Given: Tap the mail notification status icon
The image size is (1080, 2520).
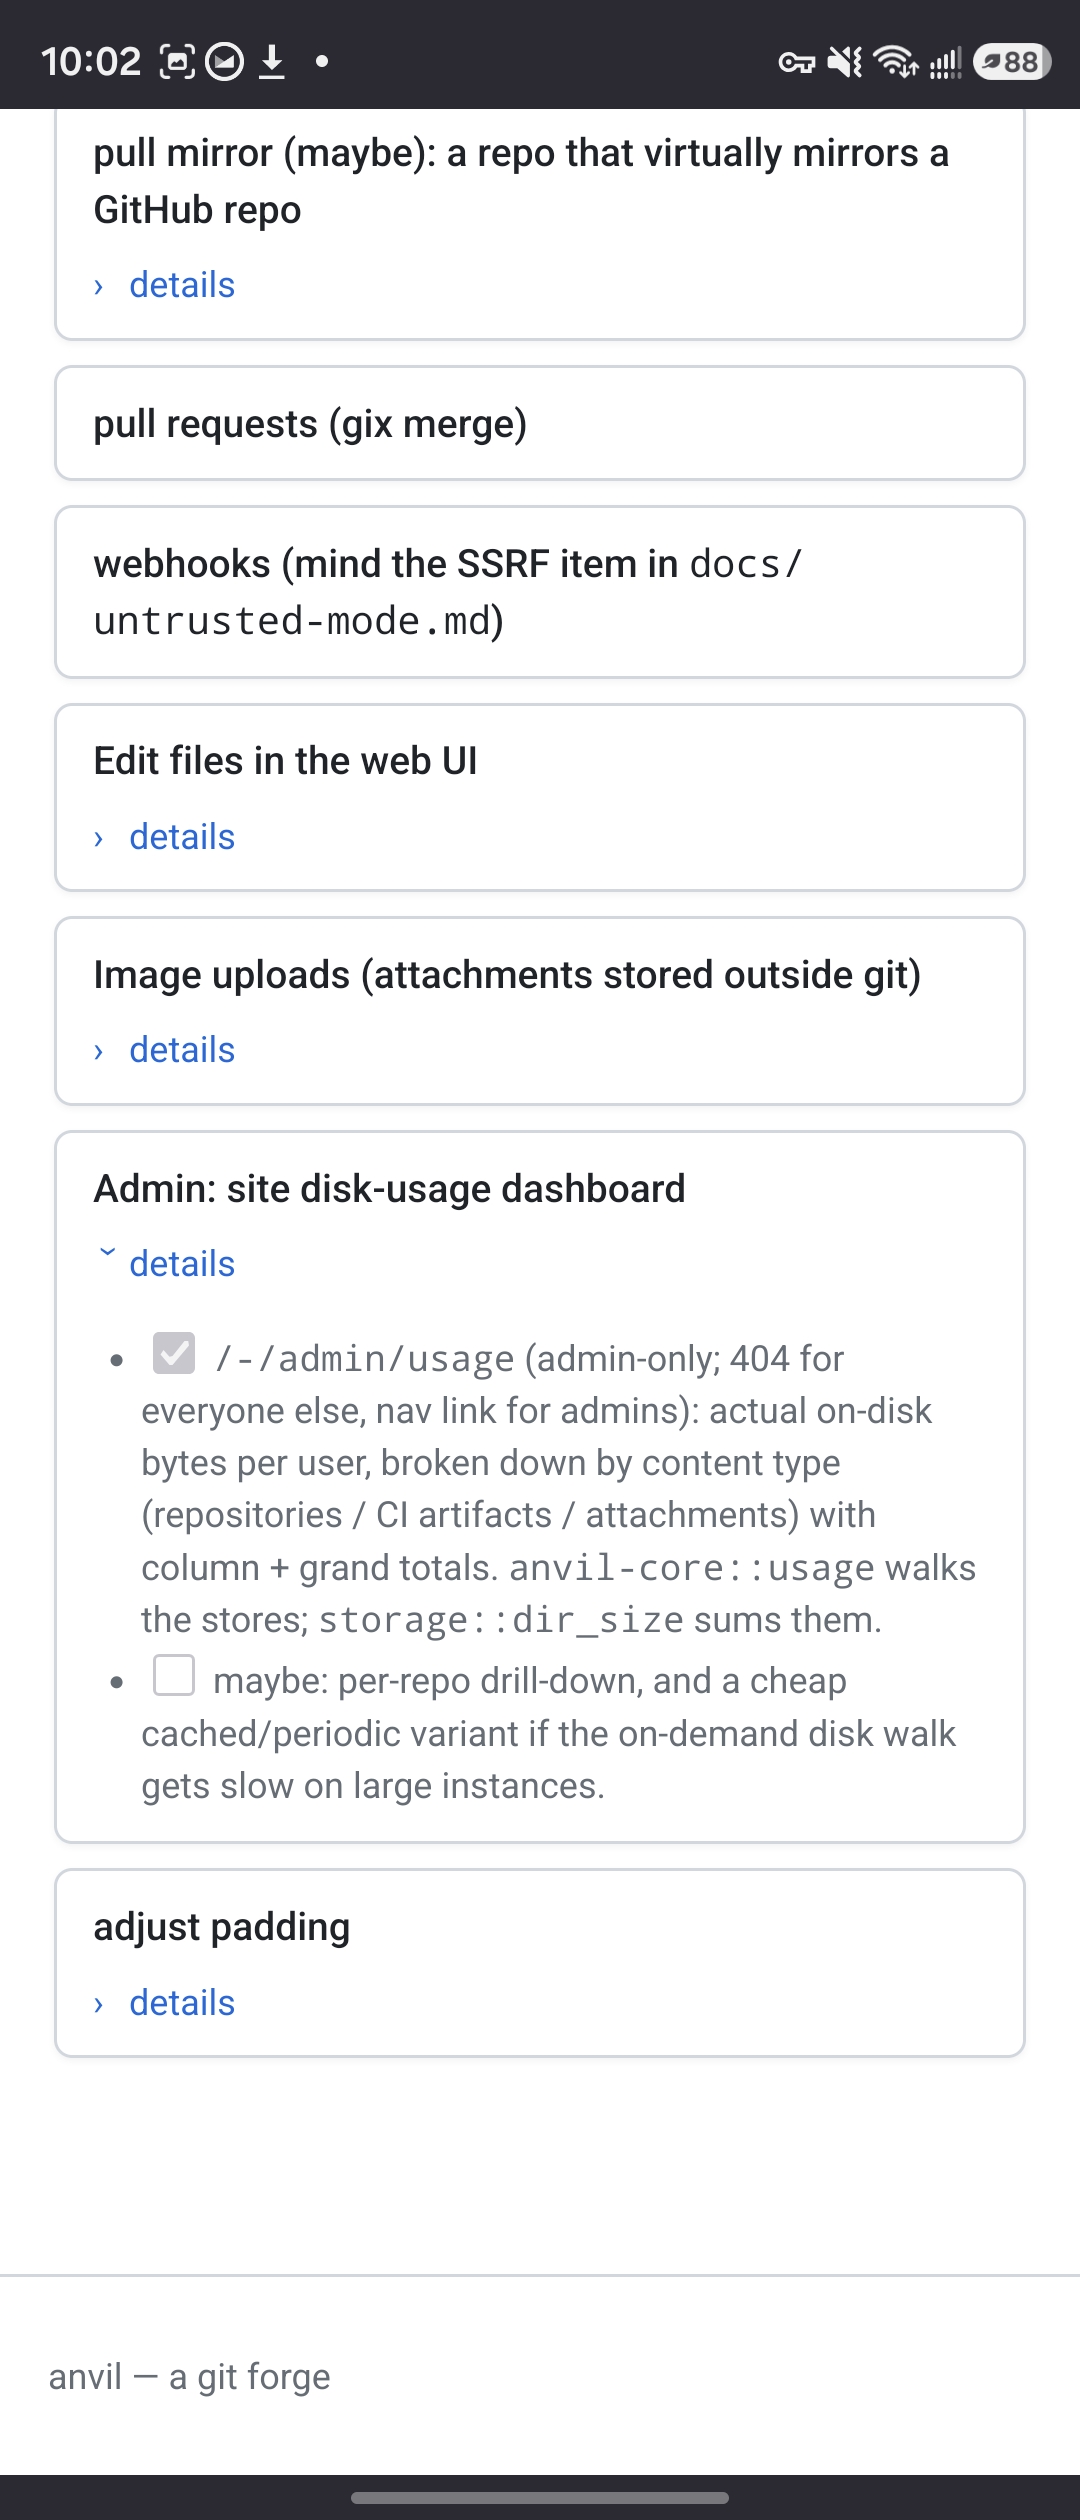Looking at the screenshot, I should click(225, 62).
